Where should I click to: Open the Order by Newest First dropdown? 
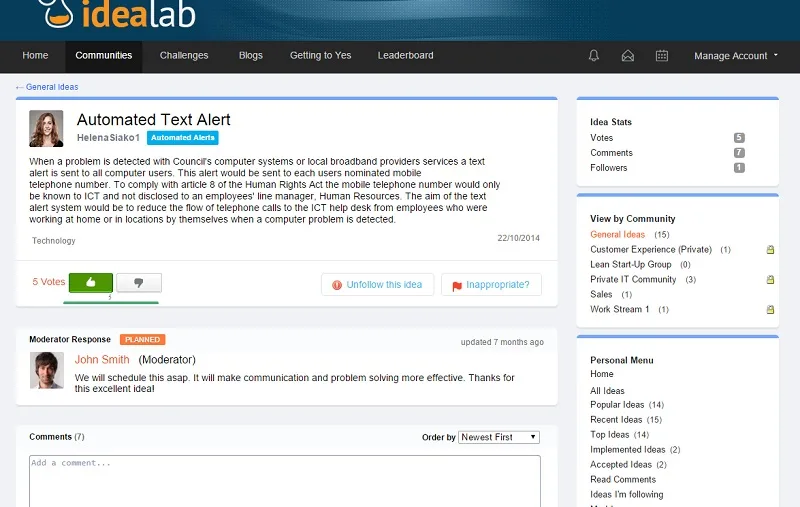498,437
